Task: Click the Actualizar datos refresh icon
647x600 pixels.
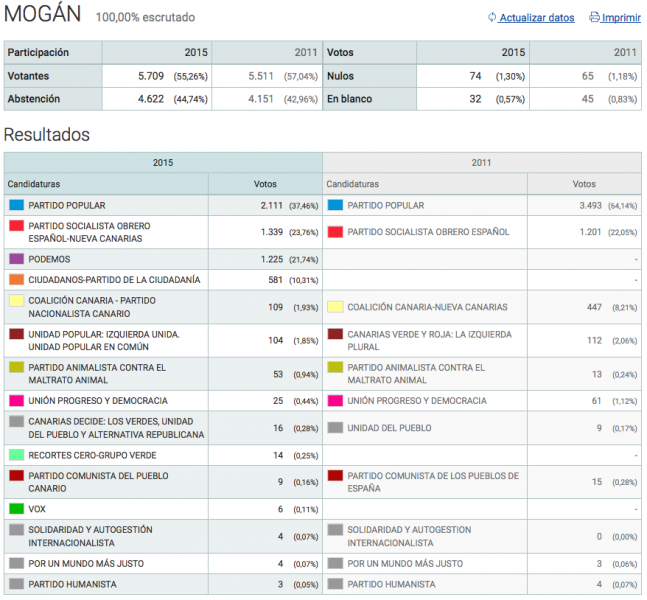Action: (491, 17)
